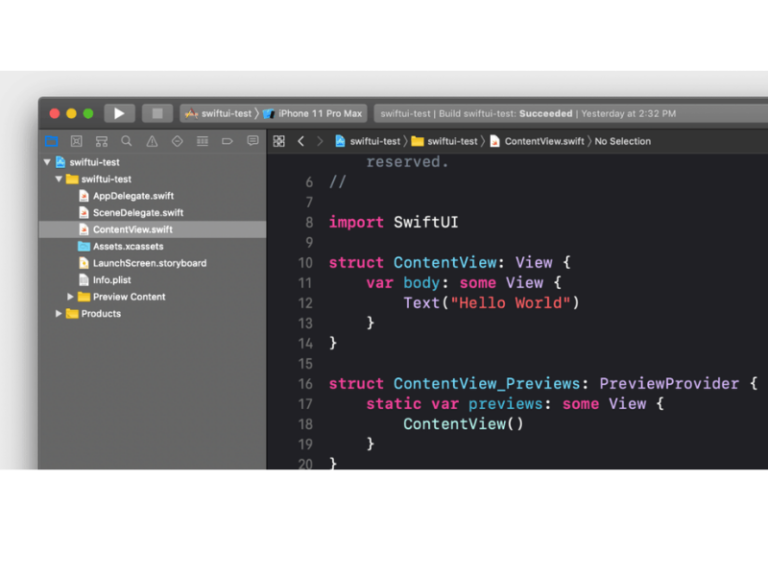Go back using the editor's left chevron
The height and width of the screenshot is (576, 768).
tap(300, 141)
